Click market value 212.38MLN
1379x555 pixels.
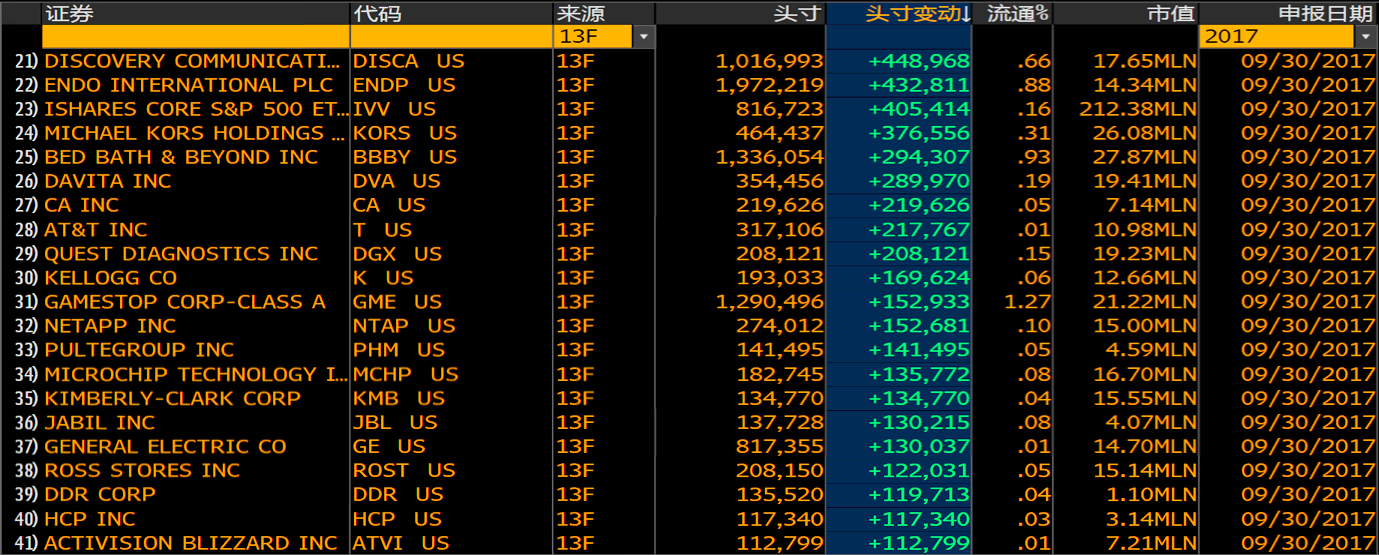pos(1138,109)
